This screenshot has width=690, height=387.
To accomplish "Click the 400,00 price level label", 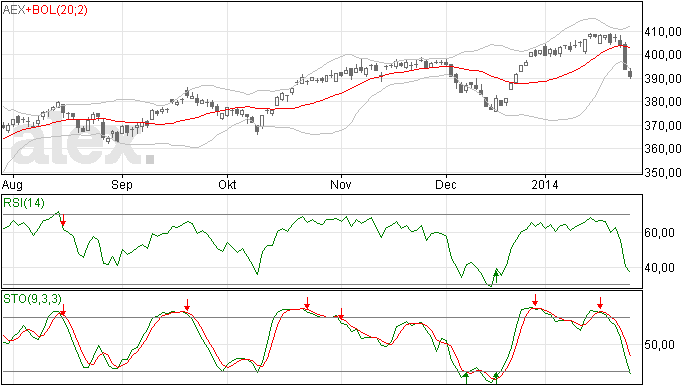I will point(663,55).
